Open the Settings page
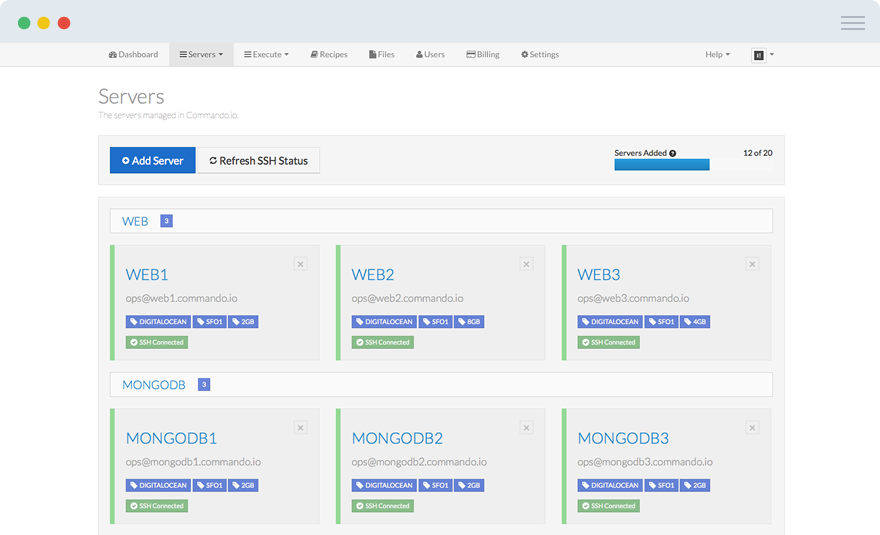880x535 pixels. click(x=540, y=54)
